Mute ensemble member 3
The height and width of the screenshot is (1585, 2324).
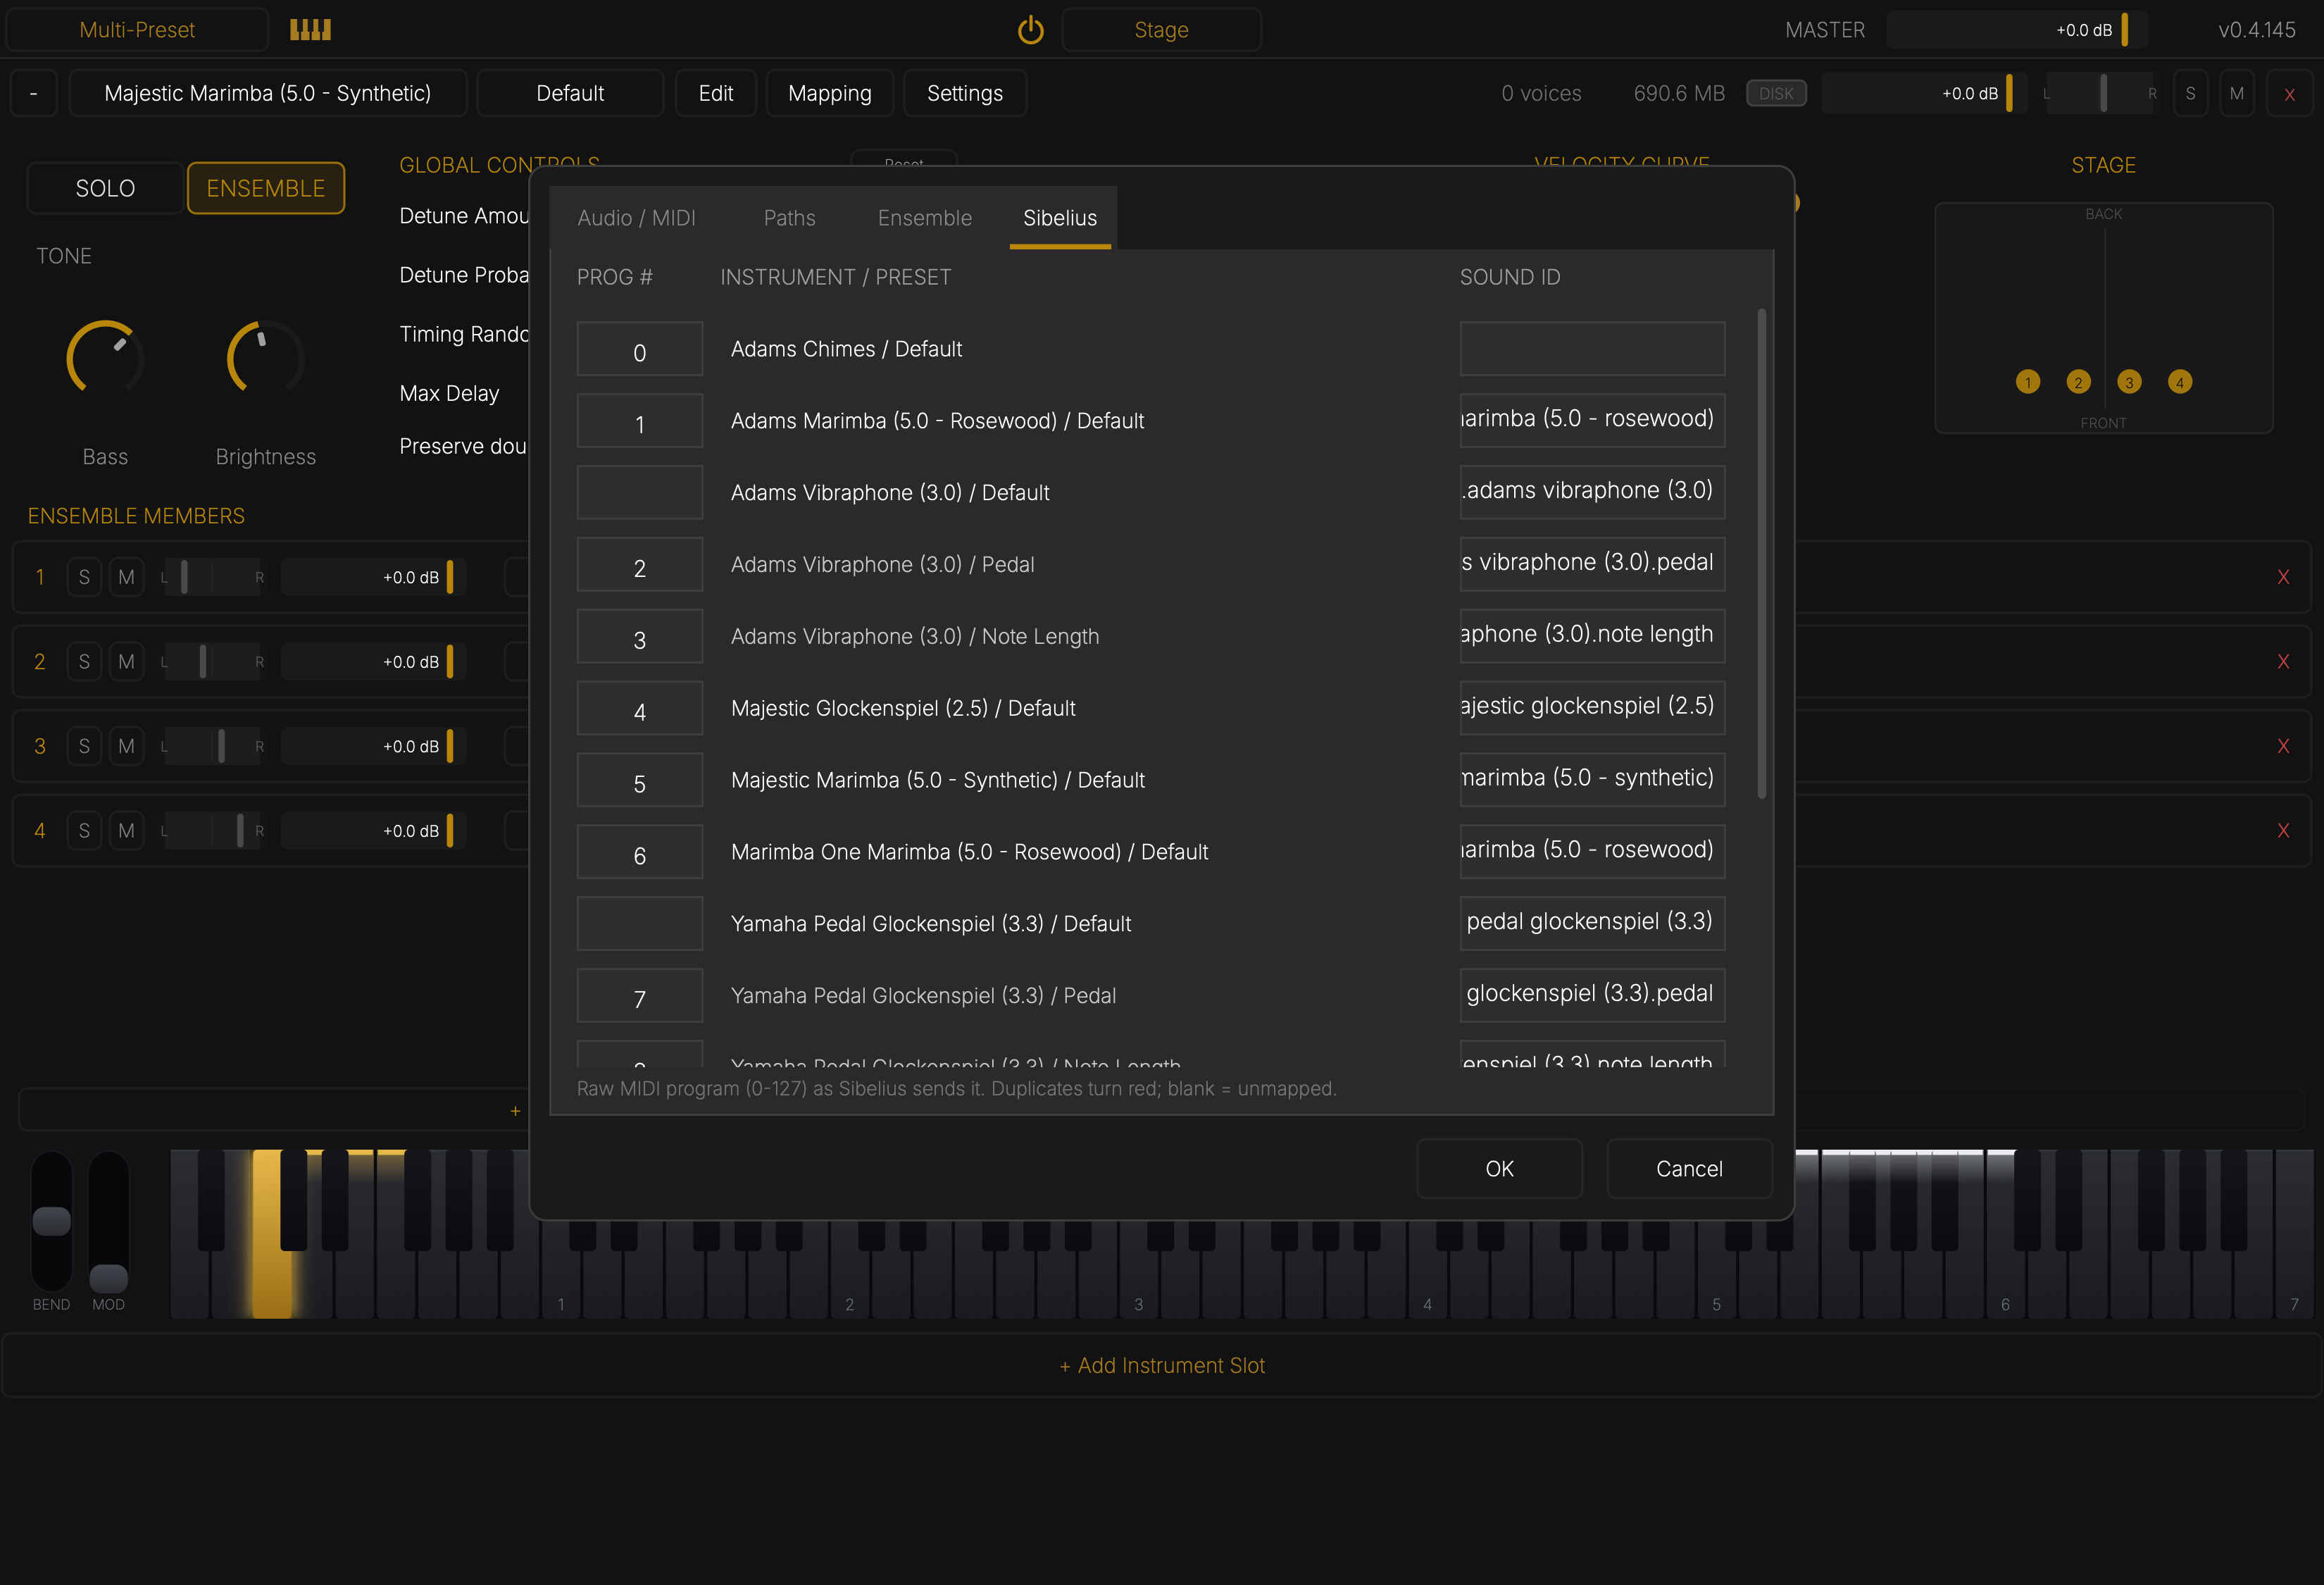(x=126, y=746)
